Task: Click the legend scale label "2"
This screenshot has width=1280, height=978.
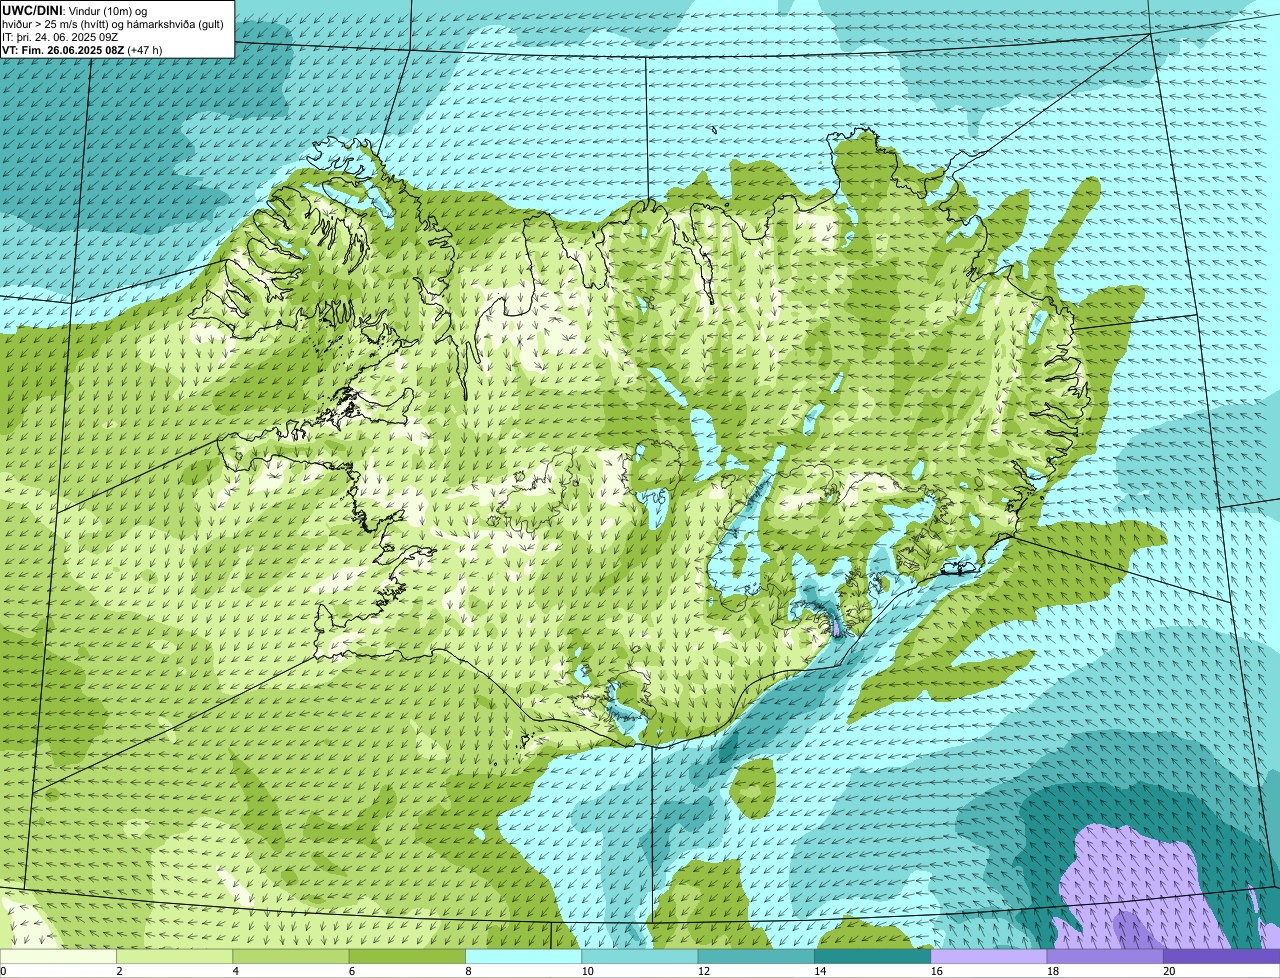Action: (119, 971)
